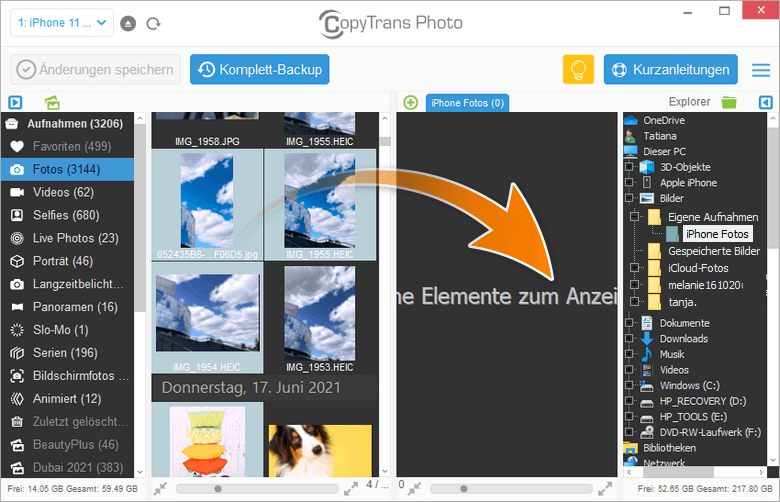The height and width of the screenshot is (502, 780).
Task: Click Änderungen speichern button
Action: tap(96, 70)
